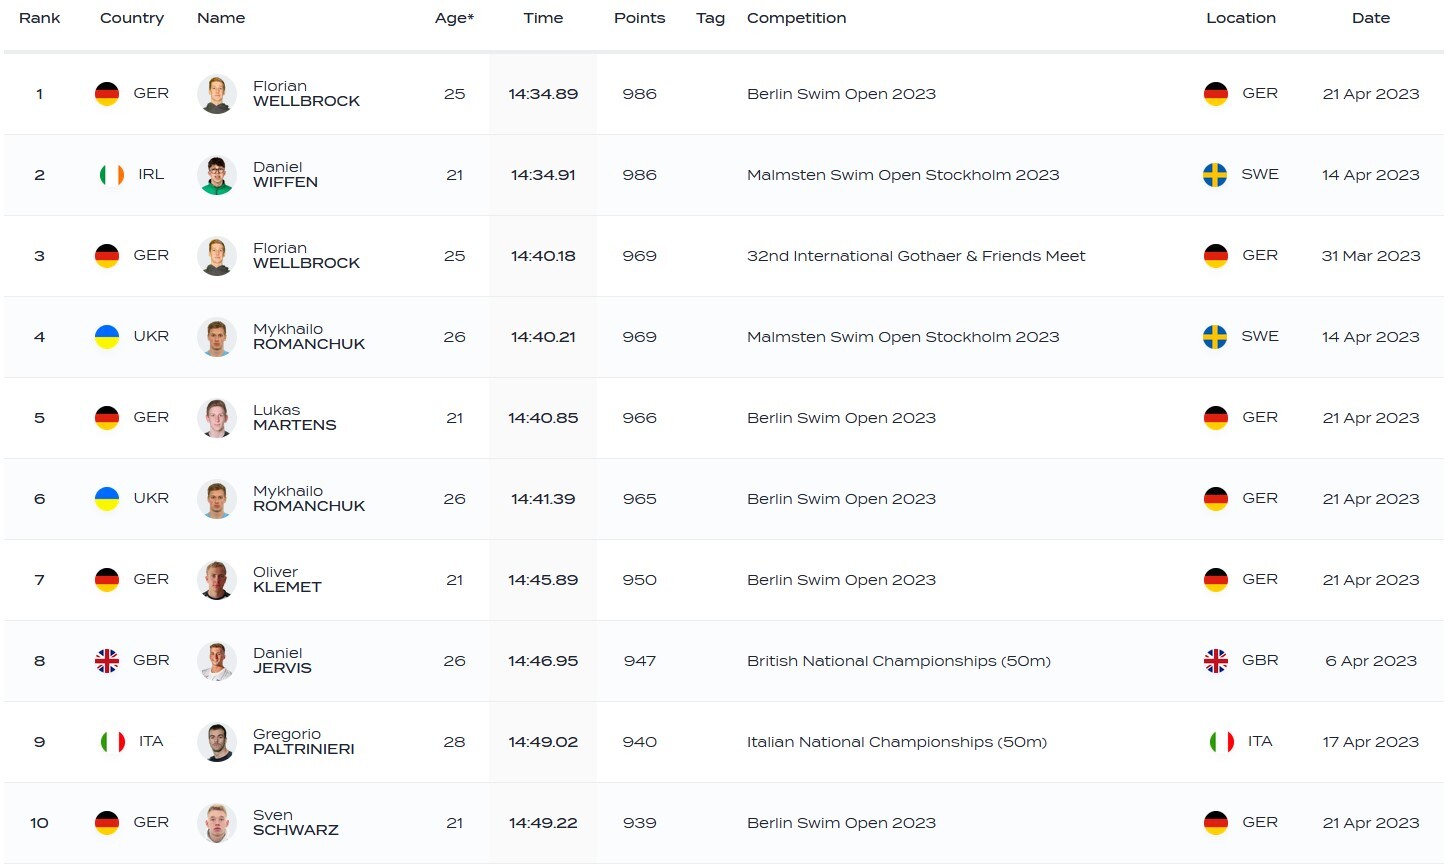The width and height of the screenshot is (1449, 866).
Task: Click the Rank column header
Action: tap(40, 18)
